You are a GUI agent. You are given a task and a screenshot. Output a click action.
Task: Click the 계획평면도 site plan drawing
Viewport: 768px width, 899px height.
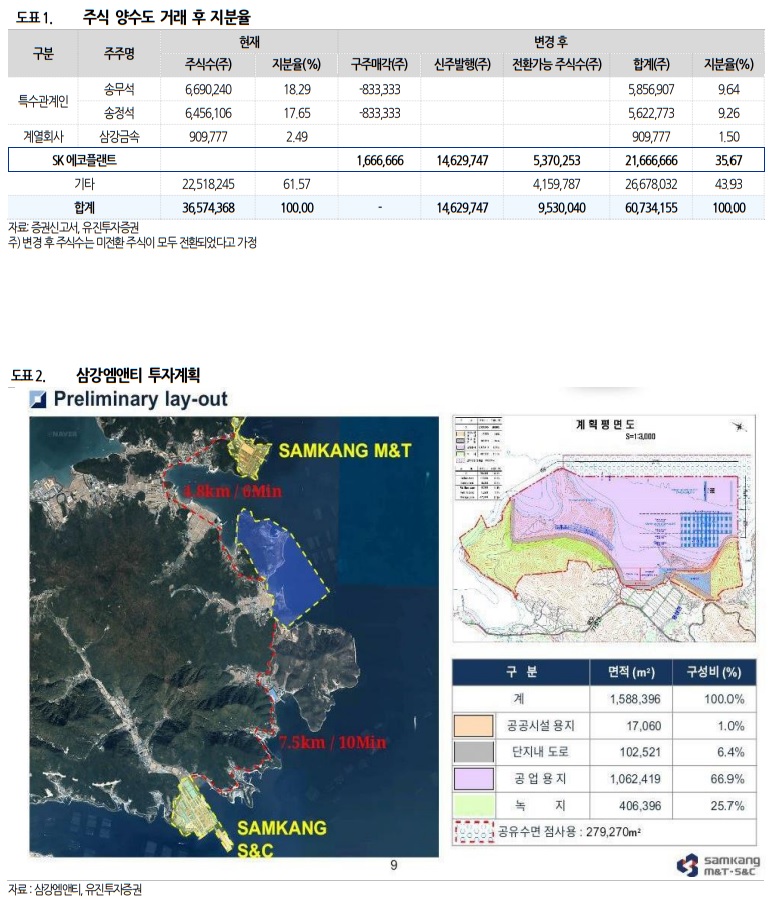click(x=604, y=528)
